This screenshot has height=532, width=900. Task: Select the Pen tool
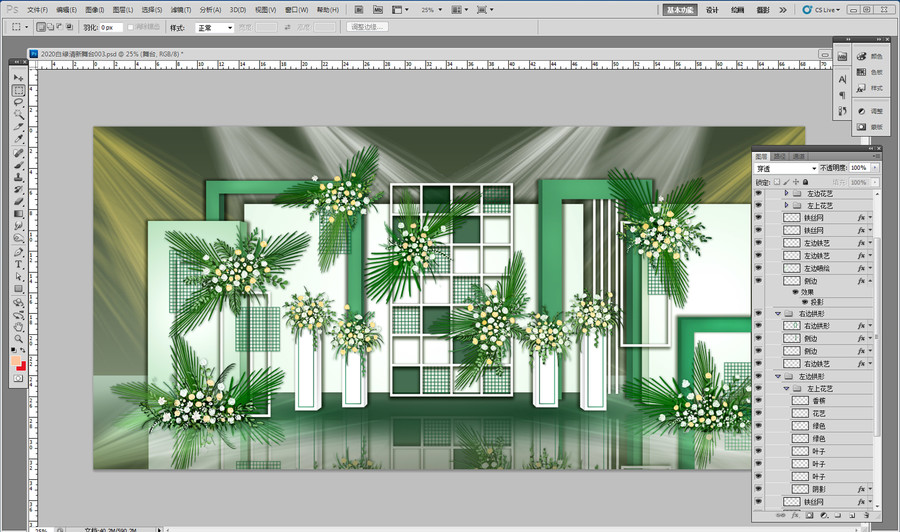pos(18,253)
